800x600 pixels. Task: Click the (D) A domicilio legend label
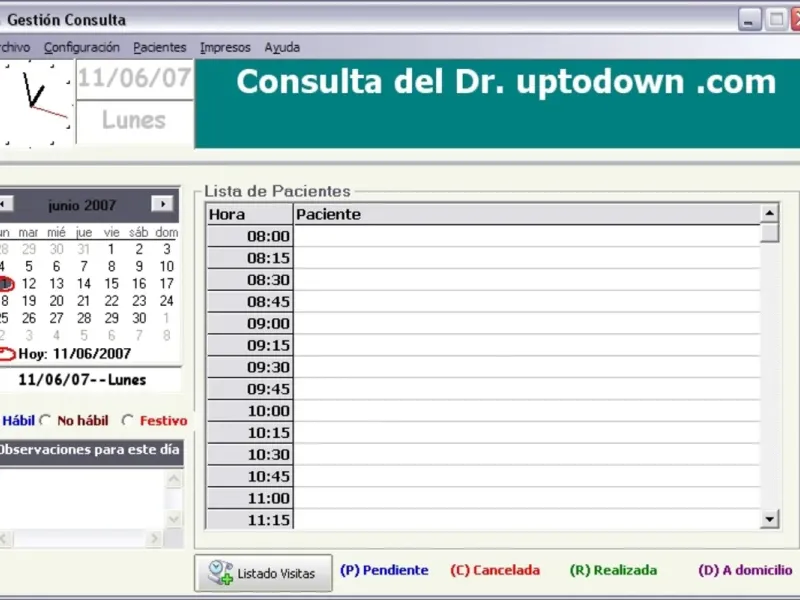point(745,570)
